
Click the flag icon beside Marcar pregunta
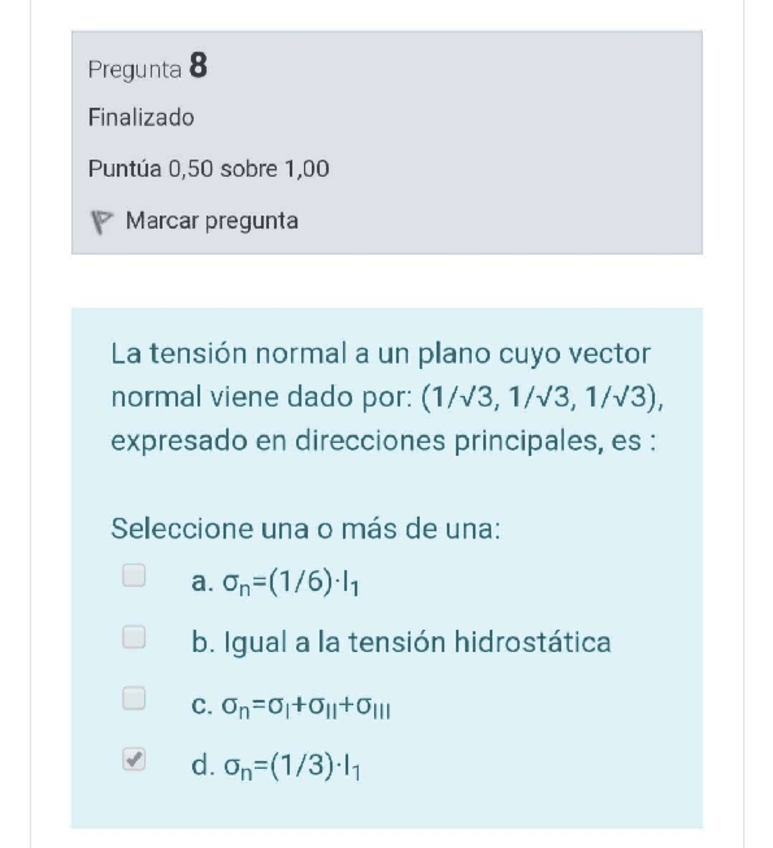click(x=100, y=222)
